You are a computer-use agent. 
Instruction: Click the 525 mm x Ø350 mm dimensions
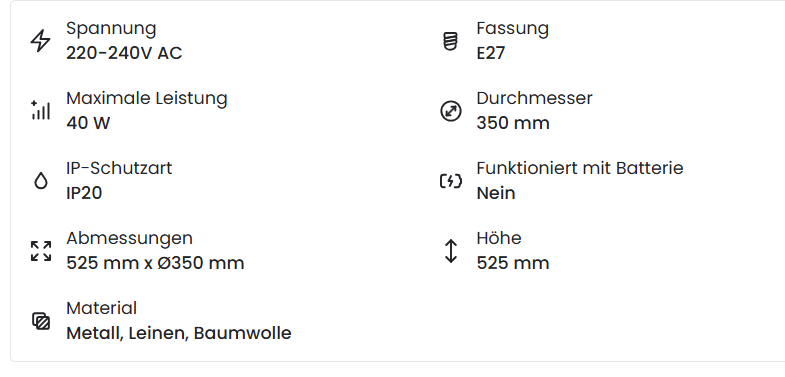point(155,263)
